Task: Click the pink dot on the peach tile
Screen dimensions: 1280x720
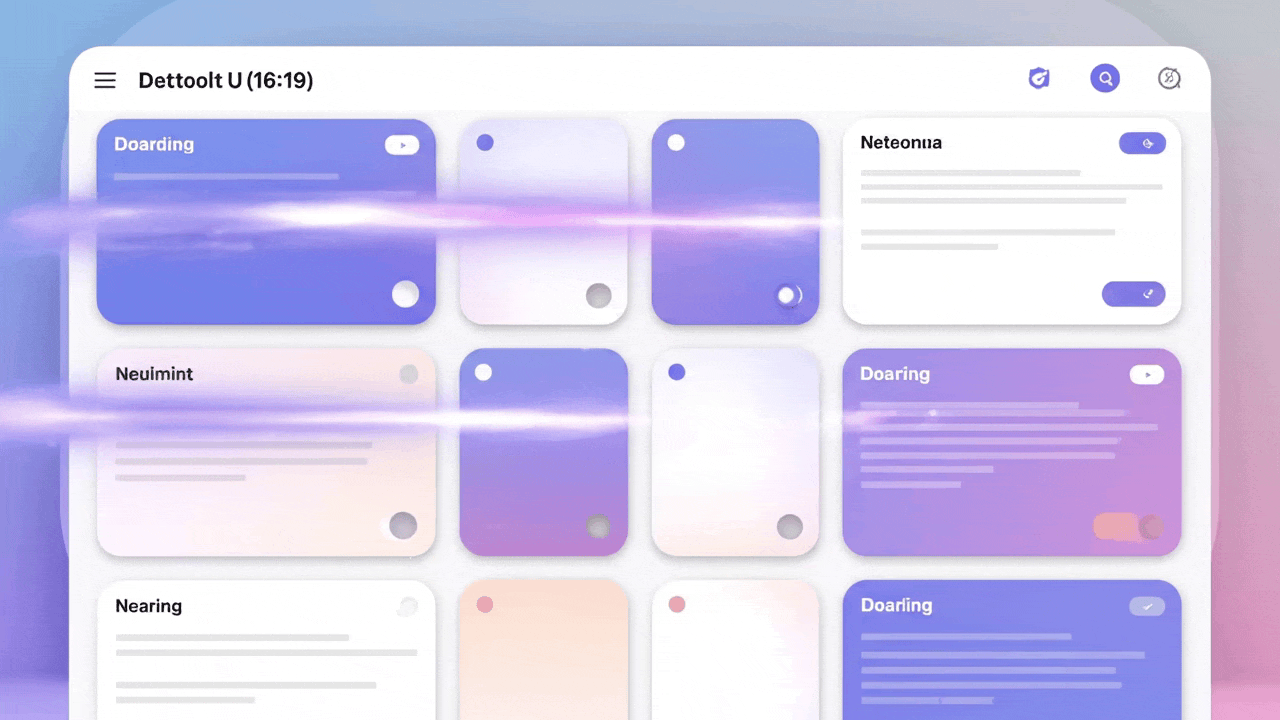Action: point(485,604)
